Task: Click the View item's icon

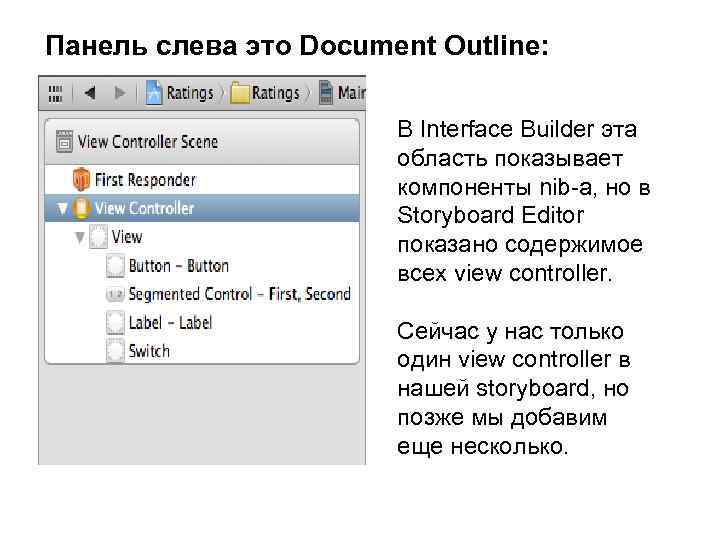Action: [98, 237]
